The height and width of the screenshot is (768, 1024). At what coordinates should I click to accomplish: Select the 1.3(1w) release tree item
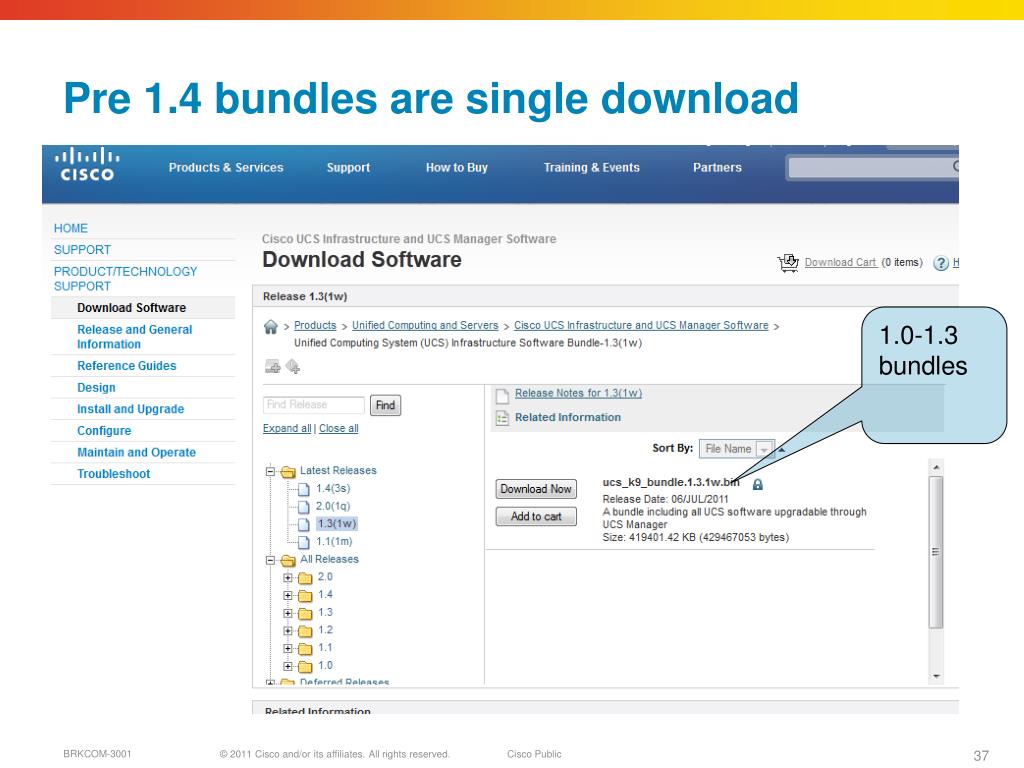point(336,524)
